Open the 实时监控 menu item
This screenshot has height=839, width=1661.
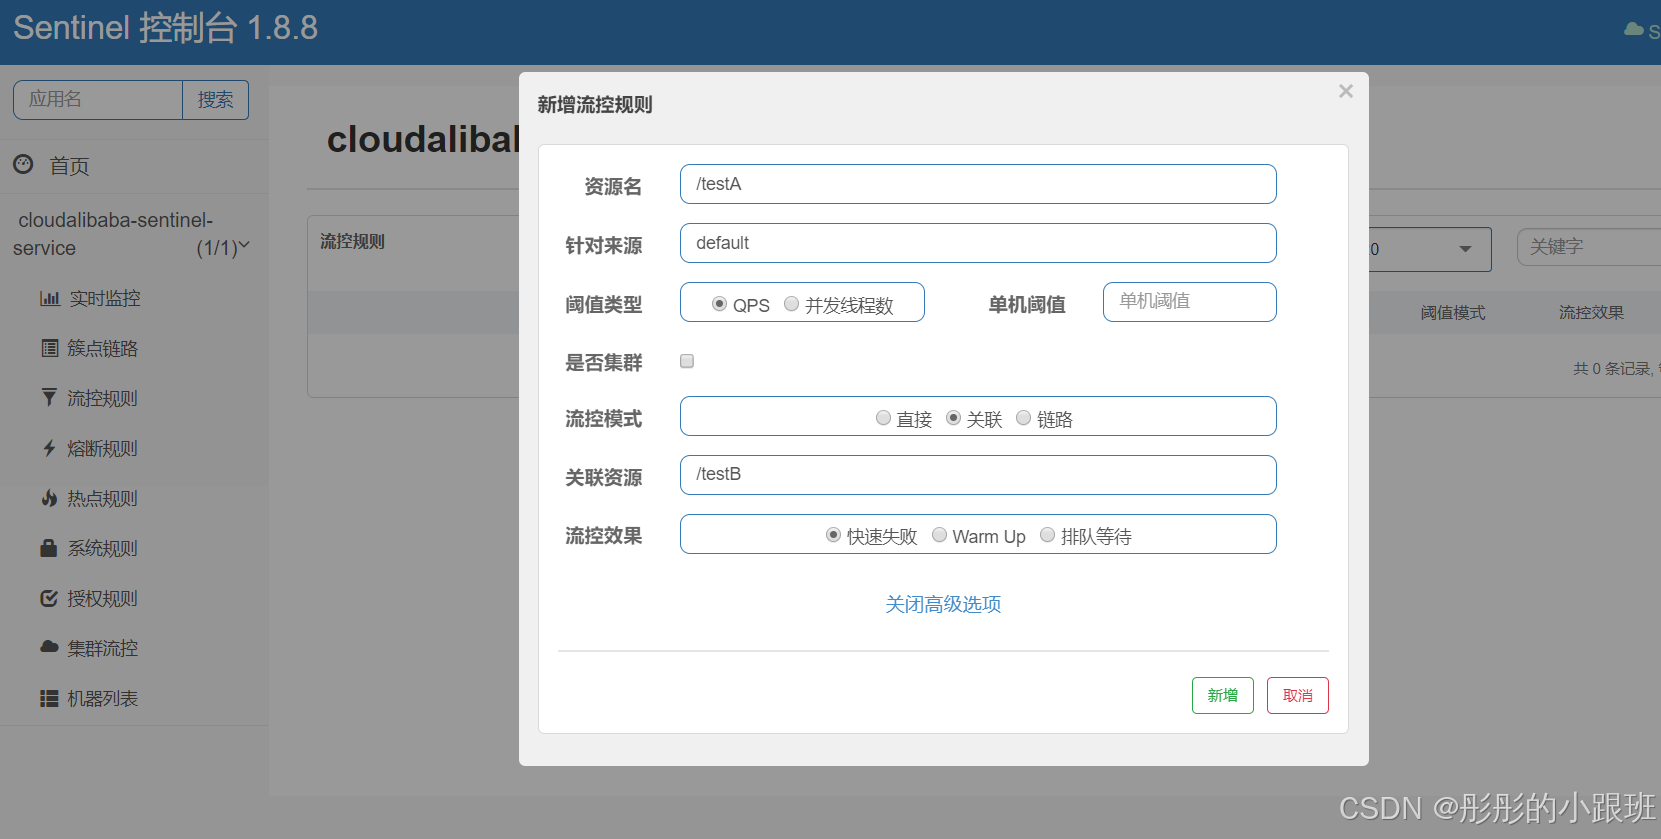(x=105, y=298)
